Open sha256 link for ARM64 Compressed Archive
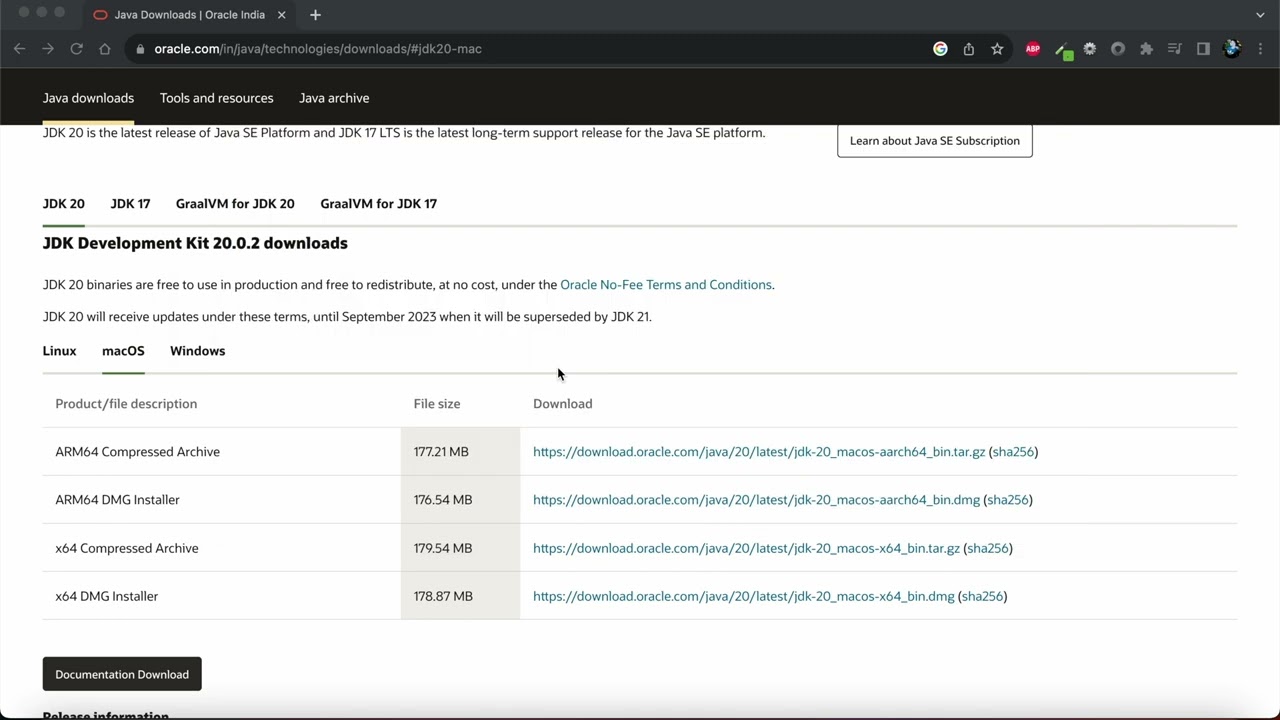The height and width of the screenshot is (720, 1280). 1013,452
